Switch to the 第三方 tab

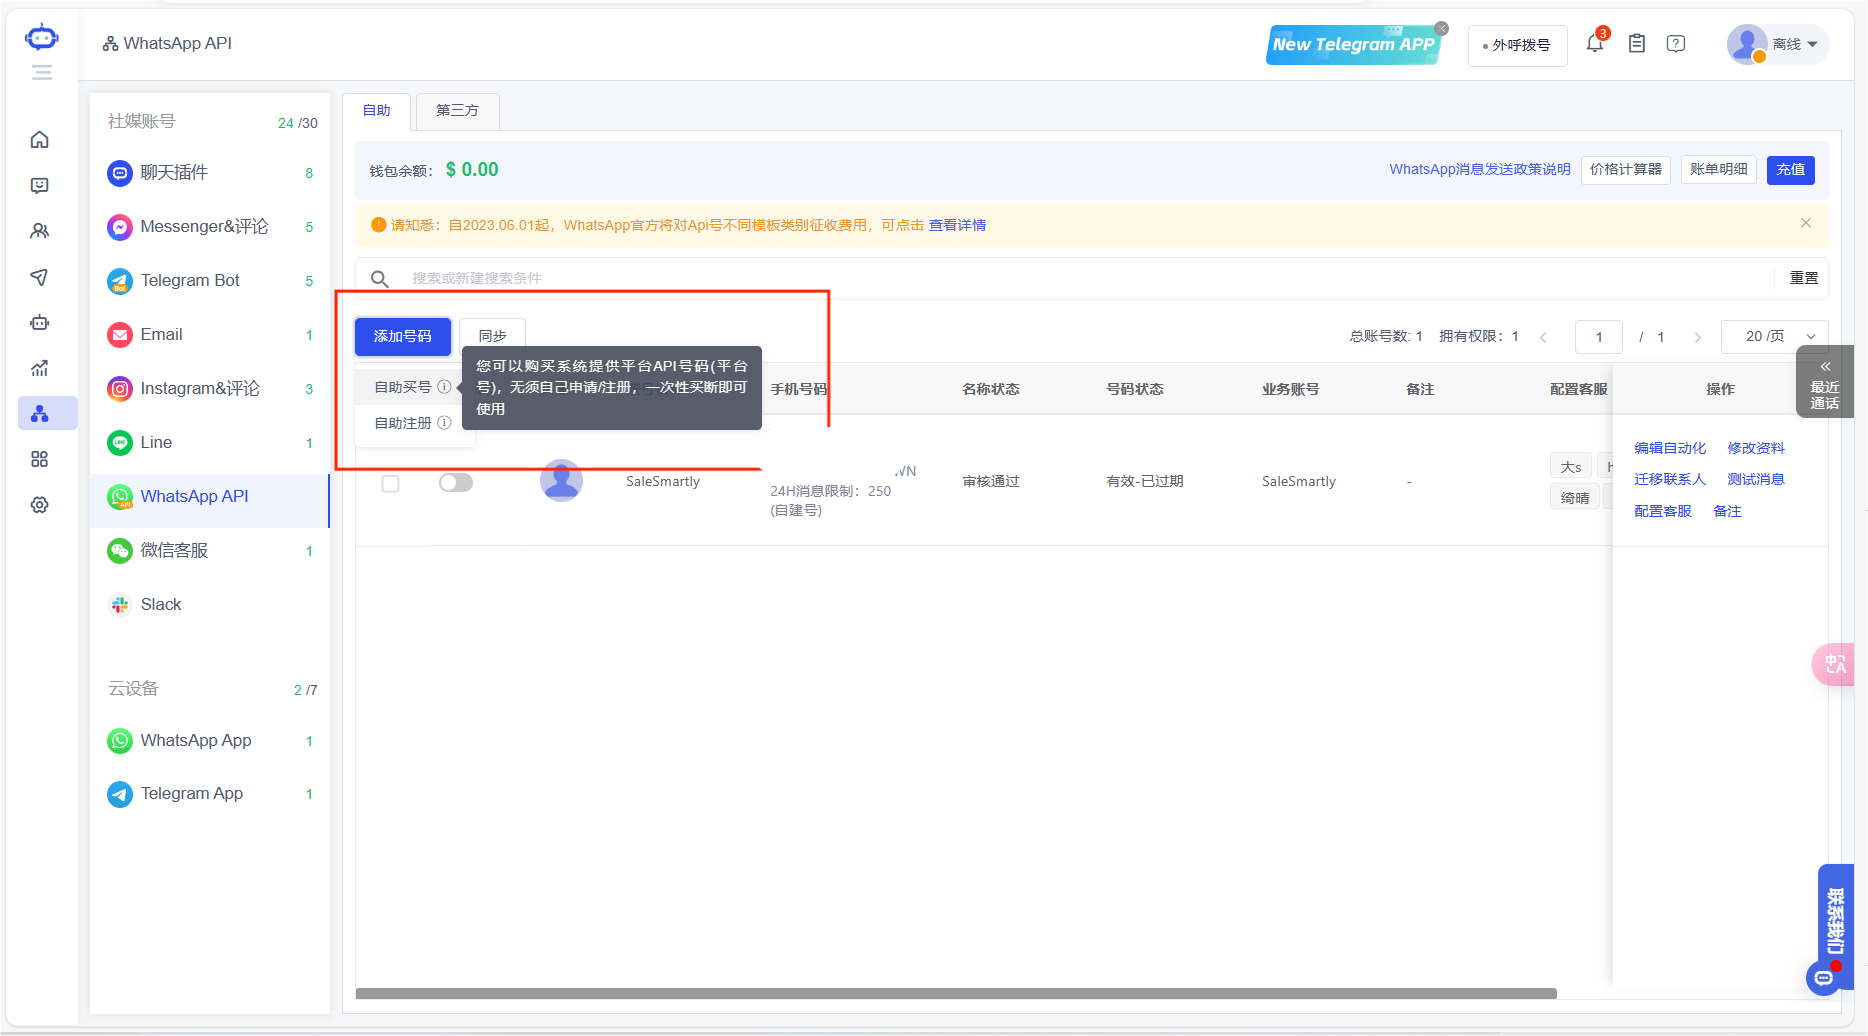point(457,111)
